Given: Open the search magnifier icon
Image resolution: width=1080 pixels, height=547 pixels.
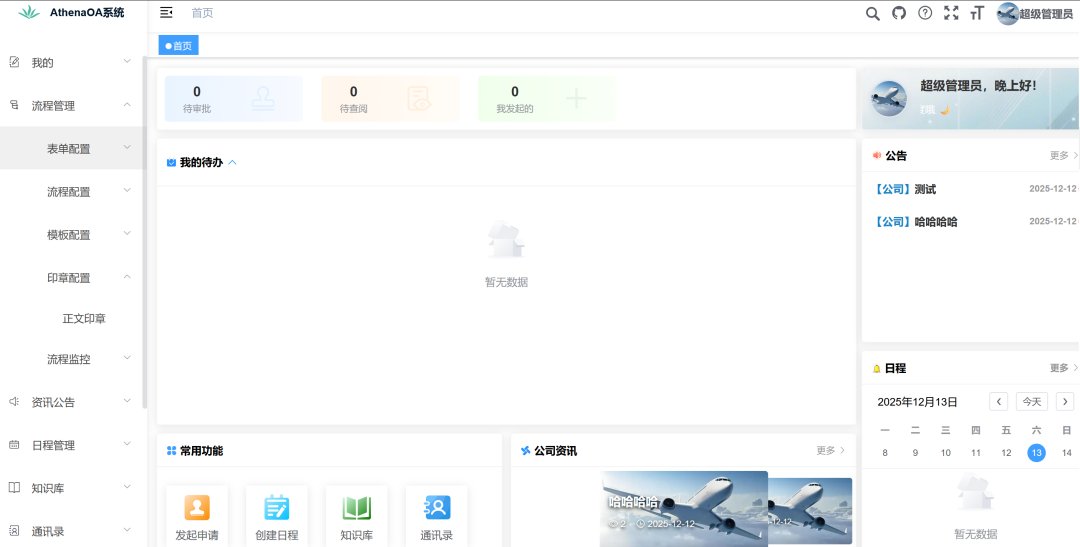Looking at the screenshot, I should (x=873, y=13).
